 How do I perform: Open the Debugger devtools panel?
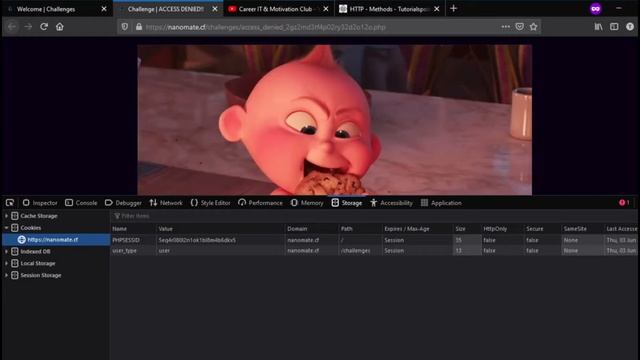(x=123, y=203)
